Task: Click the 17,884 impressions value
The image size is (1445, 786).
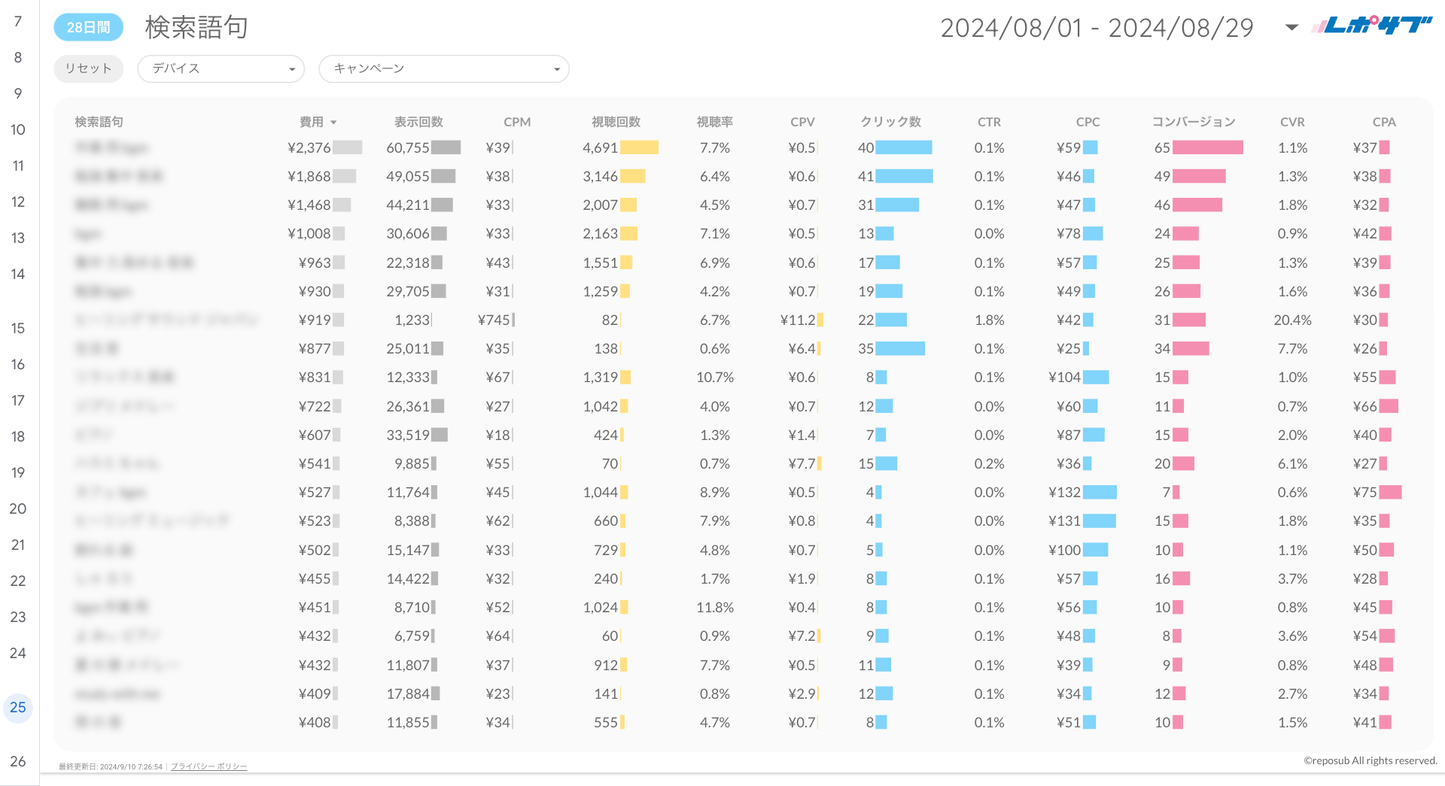Action: pos(408,693)
